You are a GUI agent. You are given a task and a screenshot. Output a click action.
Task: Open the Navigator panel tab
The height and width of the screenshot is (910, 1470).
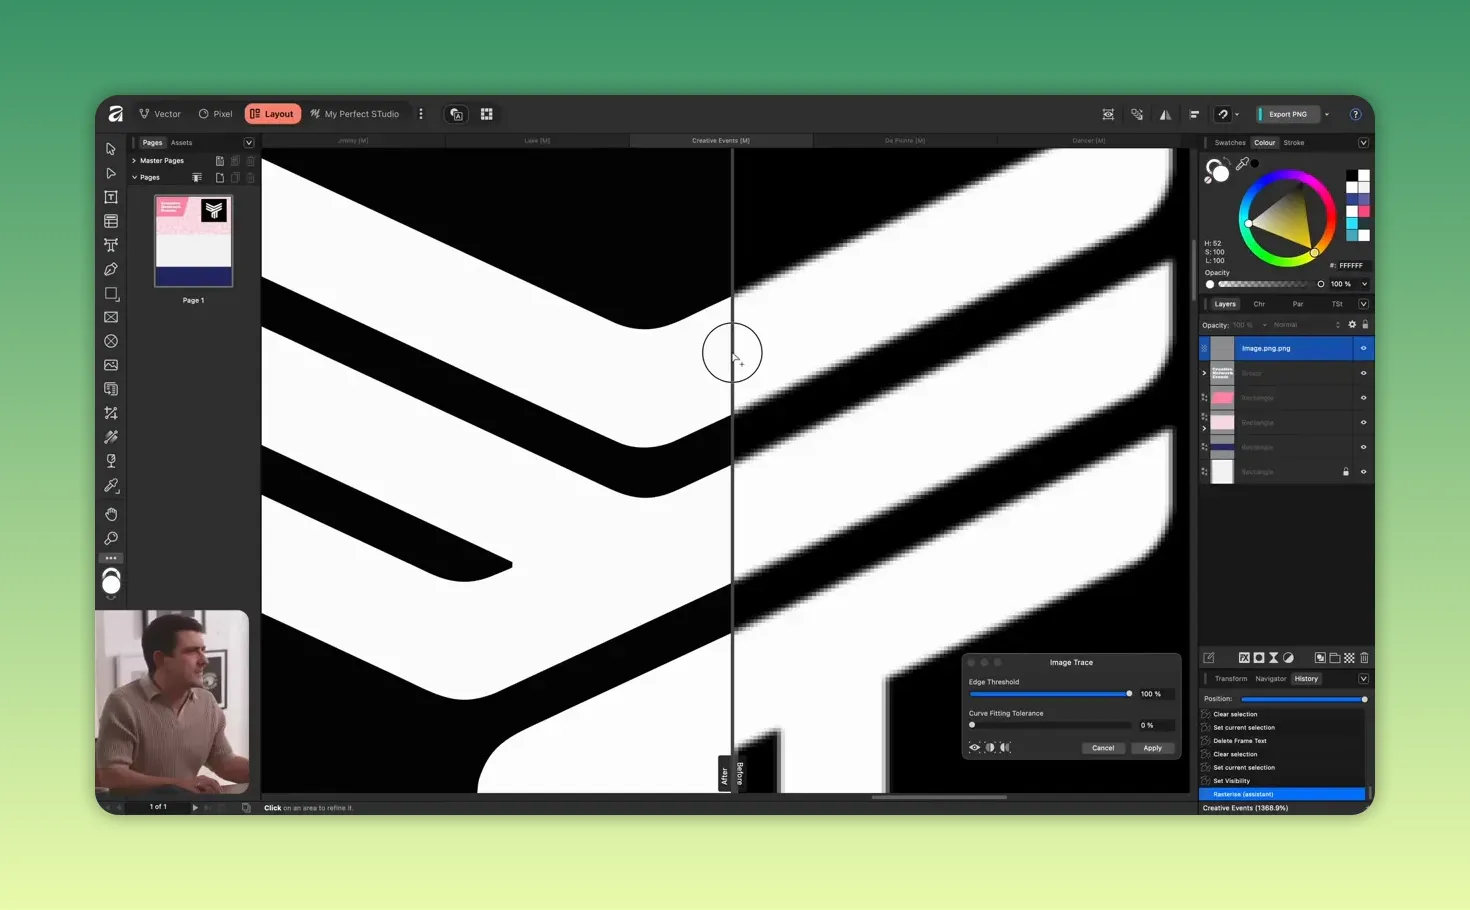click(x=1271, y=679)
